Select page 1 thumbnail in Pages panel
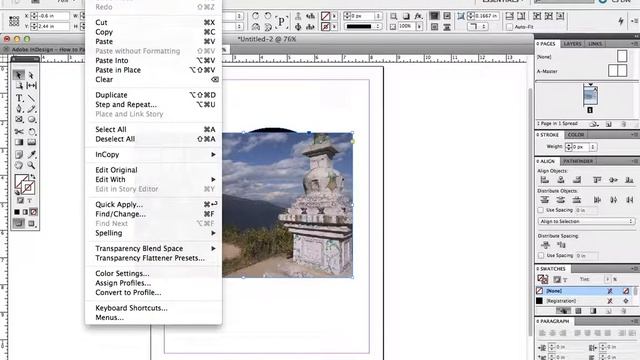 [590, 96]
